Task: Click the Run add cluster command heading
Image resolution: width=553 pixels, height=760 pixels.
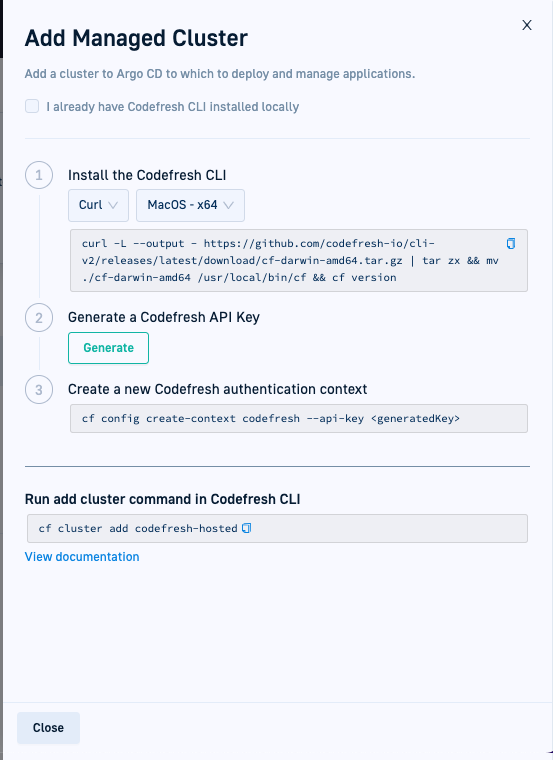Action: pyautogui.click(x=162, y=499)
